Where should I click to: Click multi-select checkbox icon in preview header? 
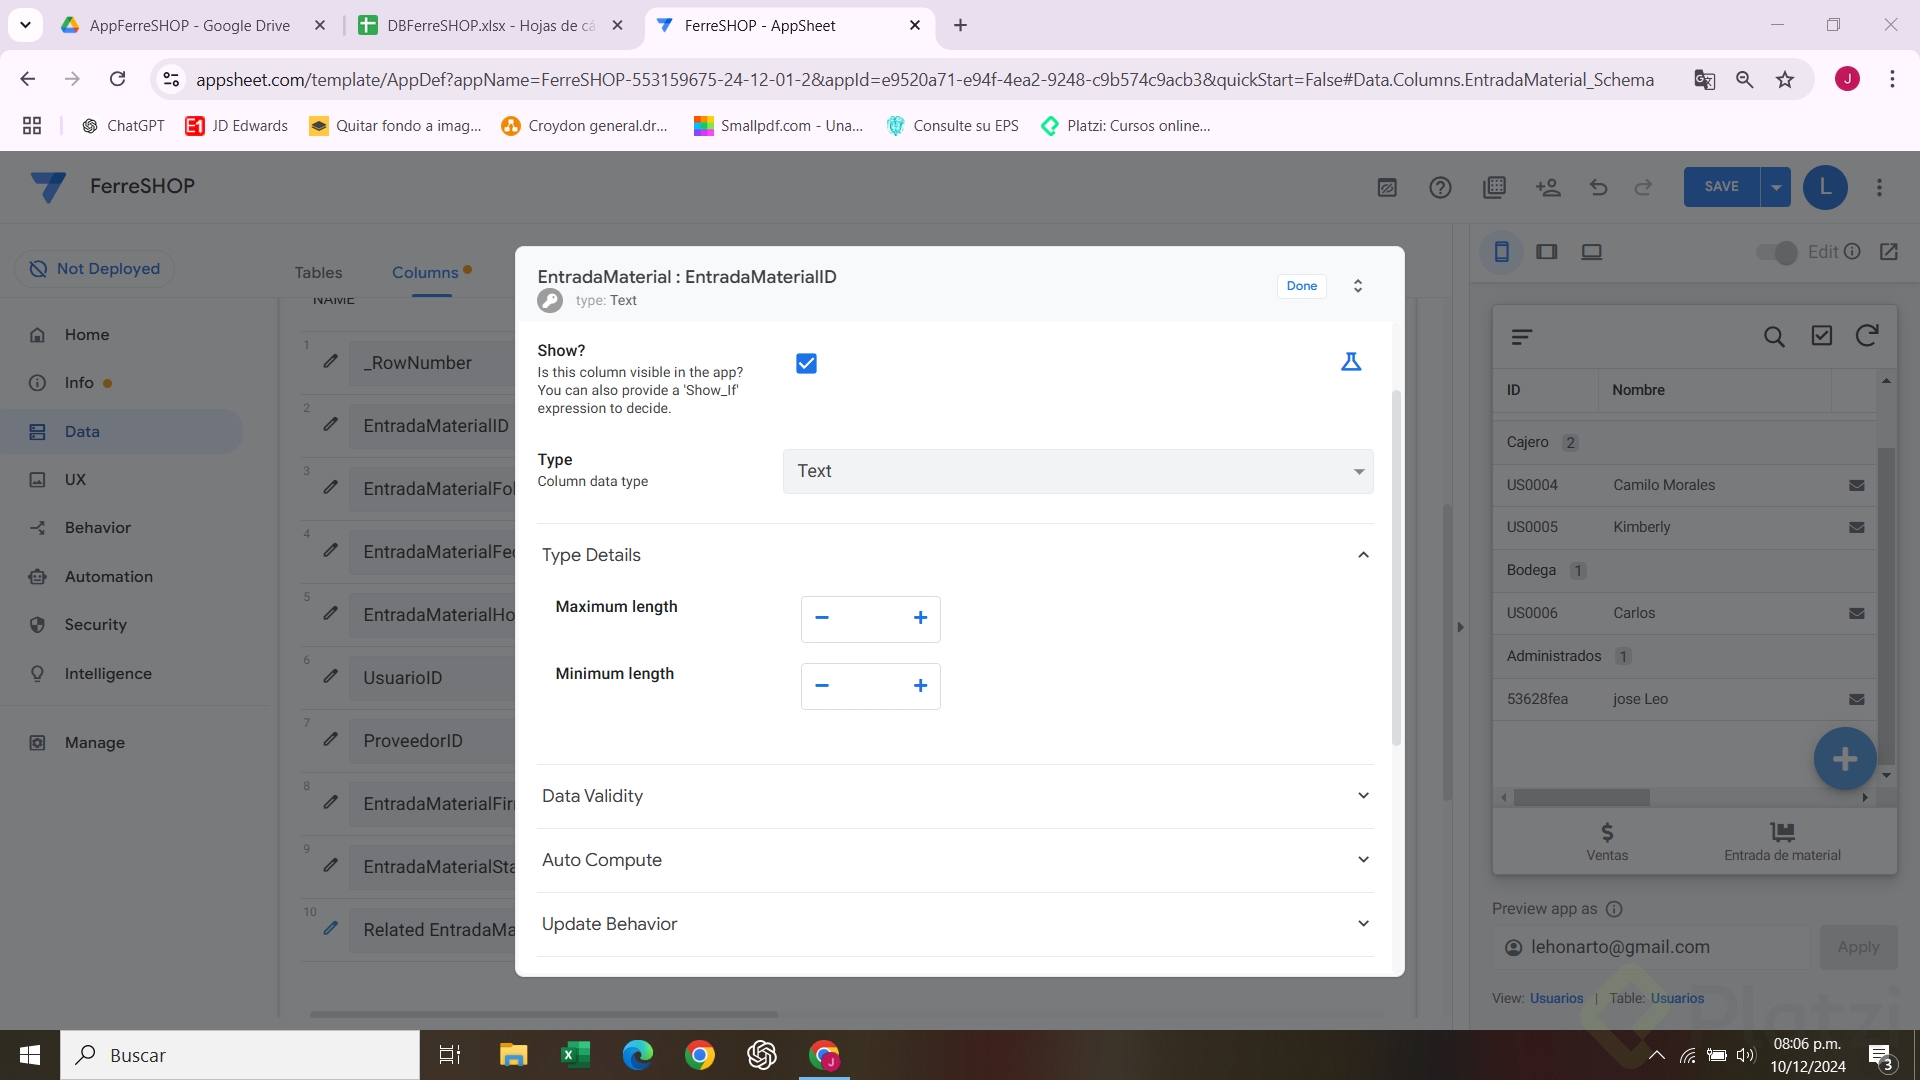(1821, 336)
